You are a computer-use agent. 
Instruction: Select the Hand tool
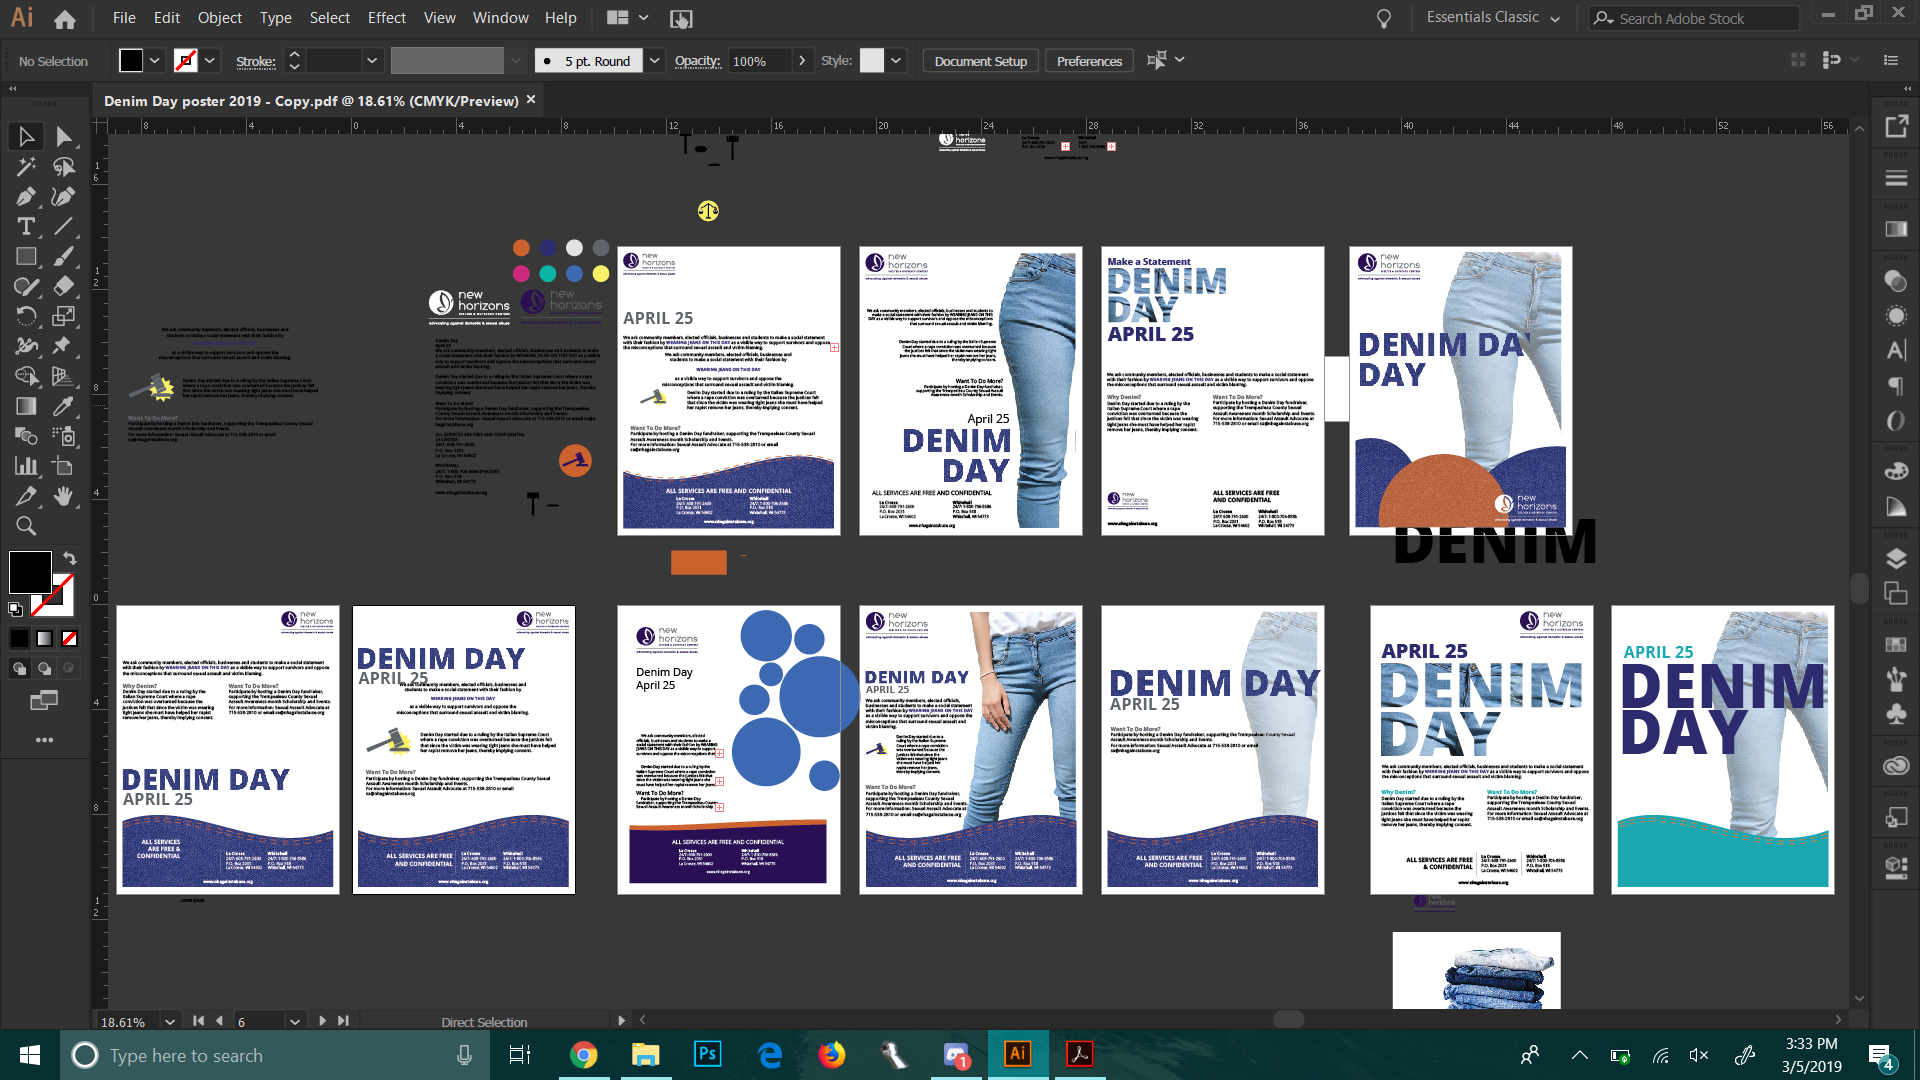pos(63,496)
